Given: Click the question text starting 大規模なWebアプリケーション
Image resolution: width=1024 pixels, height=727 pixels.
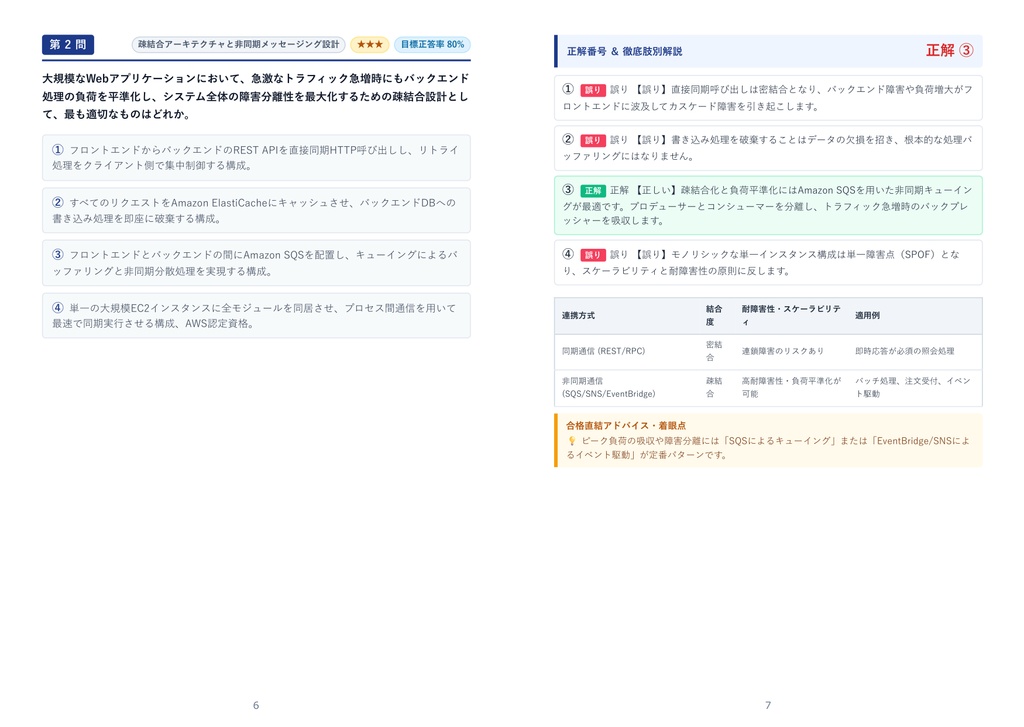Looking at the screenshot, I should (x=256, y=96).
